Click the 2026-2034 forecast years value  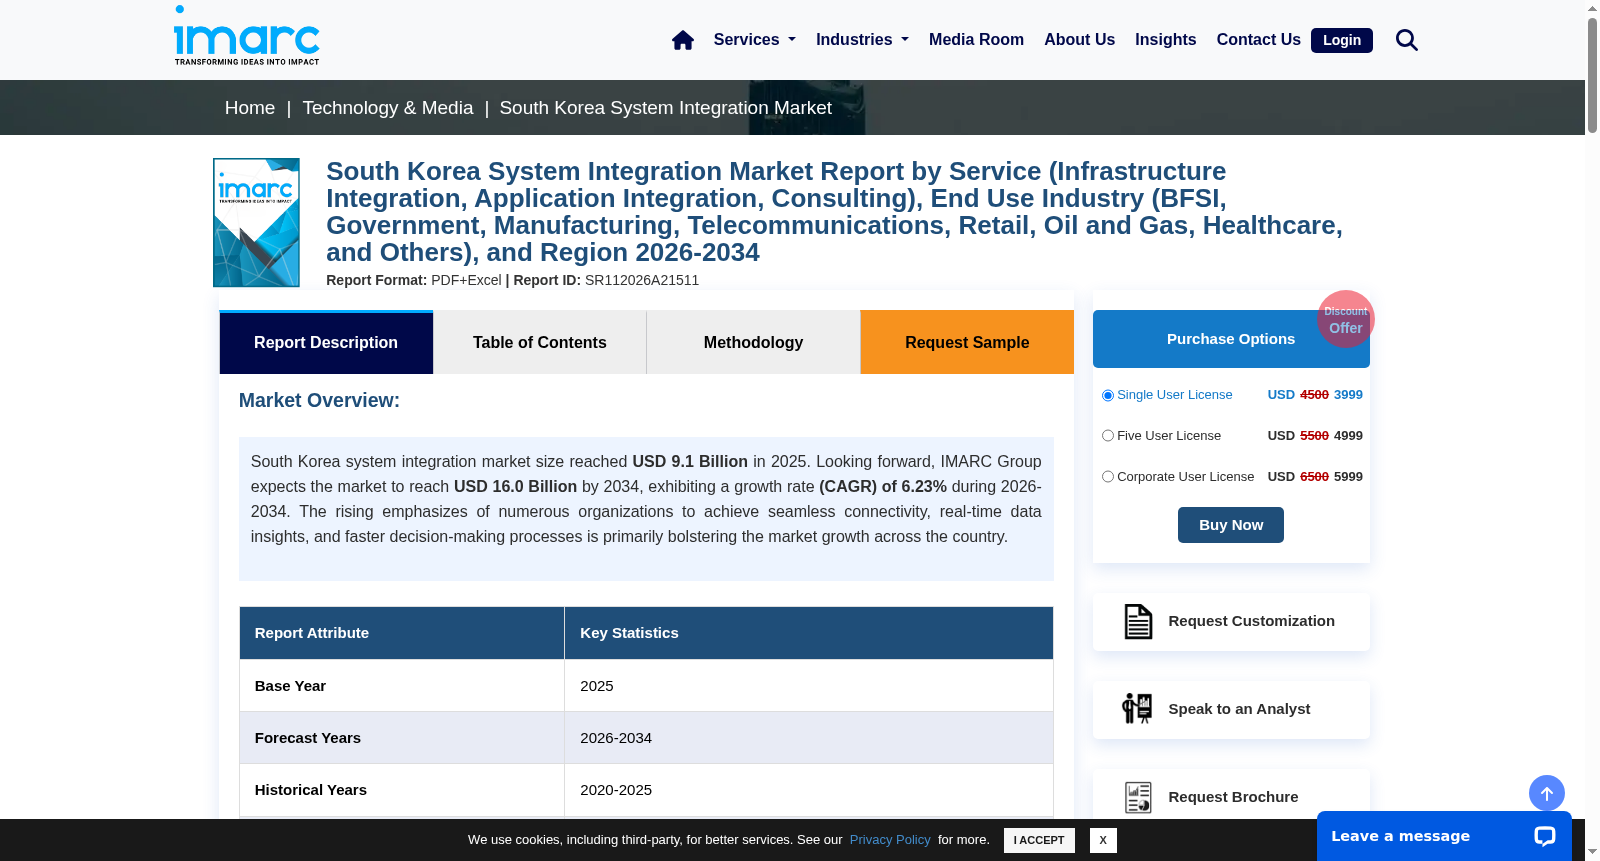click(x=616, y=738)
